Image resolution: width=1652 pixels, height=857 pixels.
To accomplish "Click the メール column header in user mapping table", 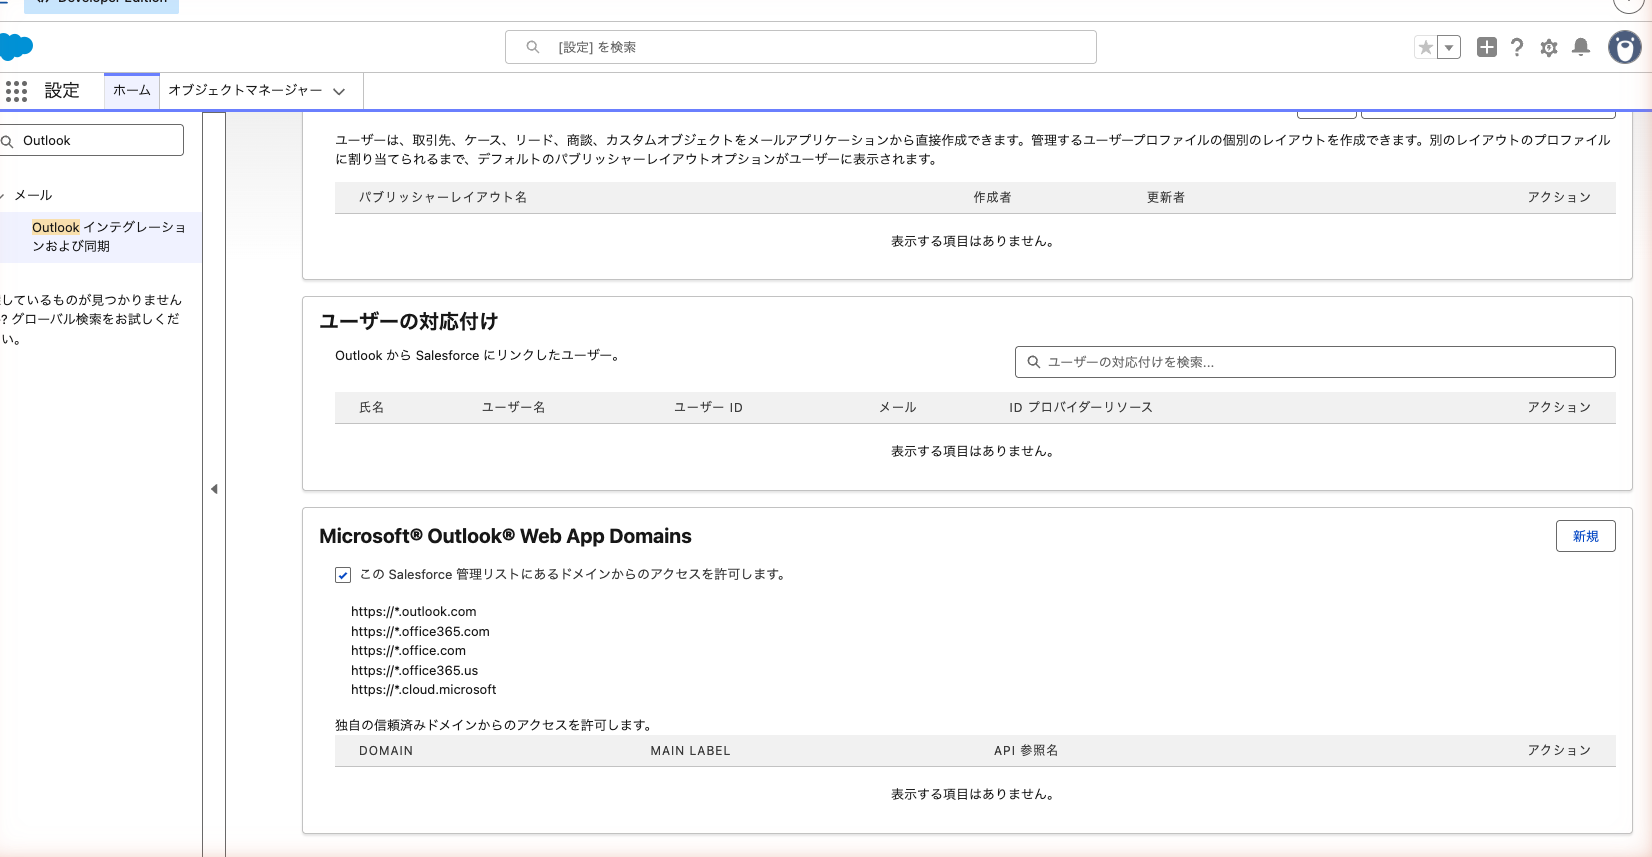I will [x=898, y=407].
